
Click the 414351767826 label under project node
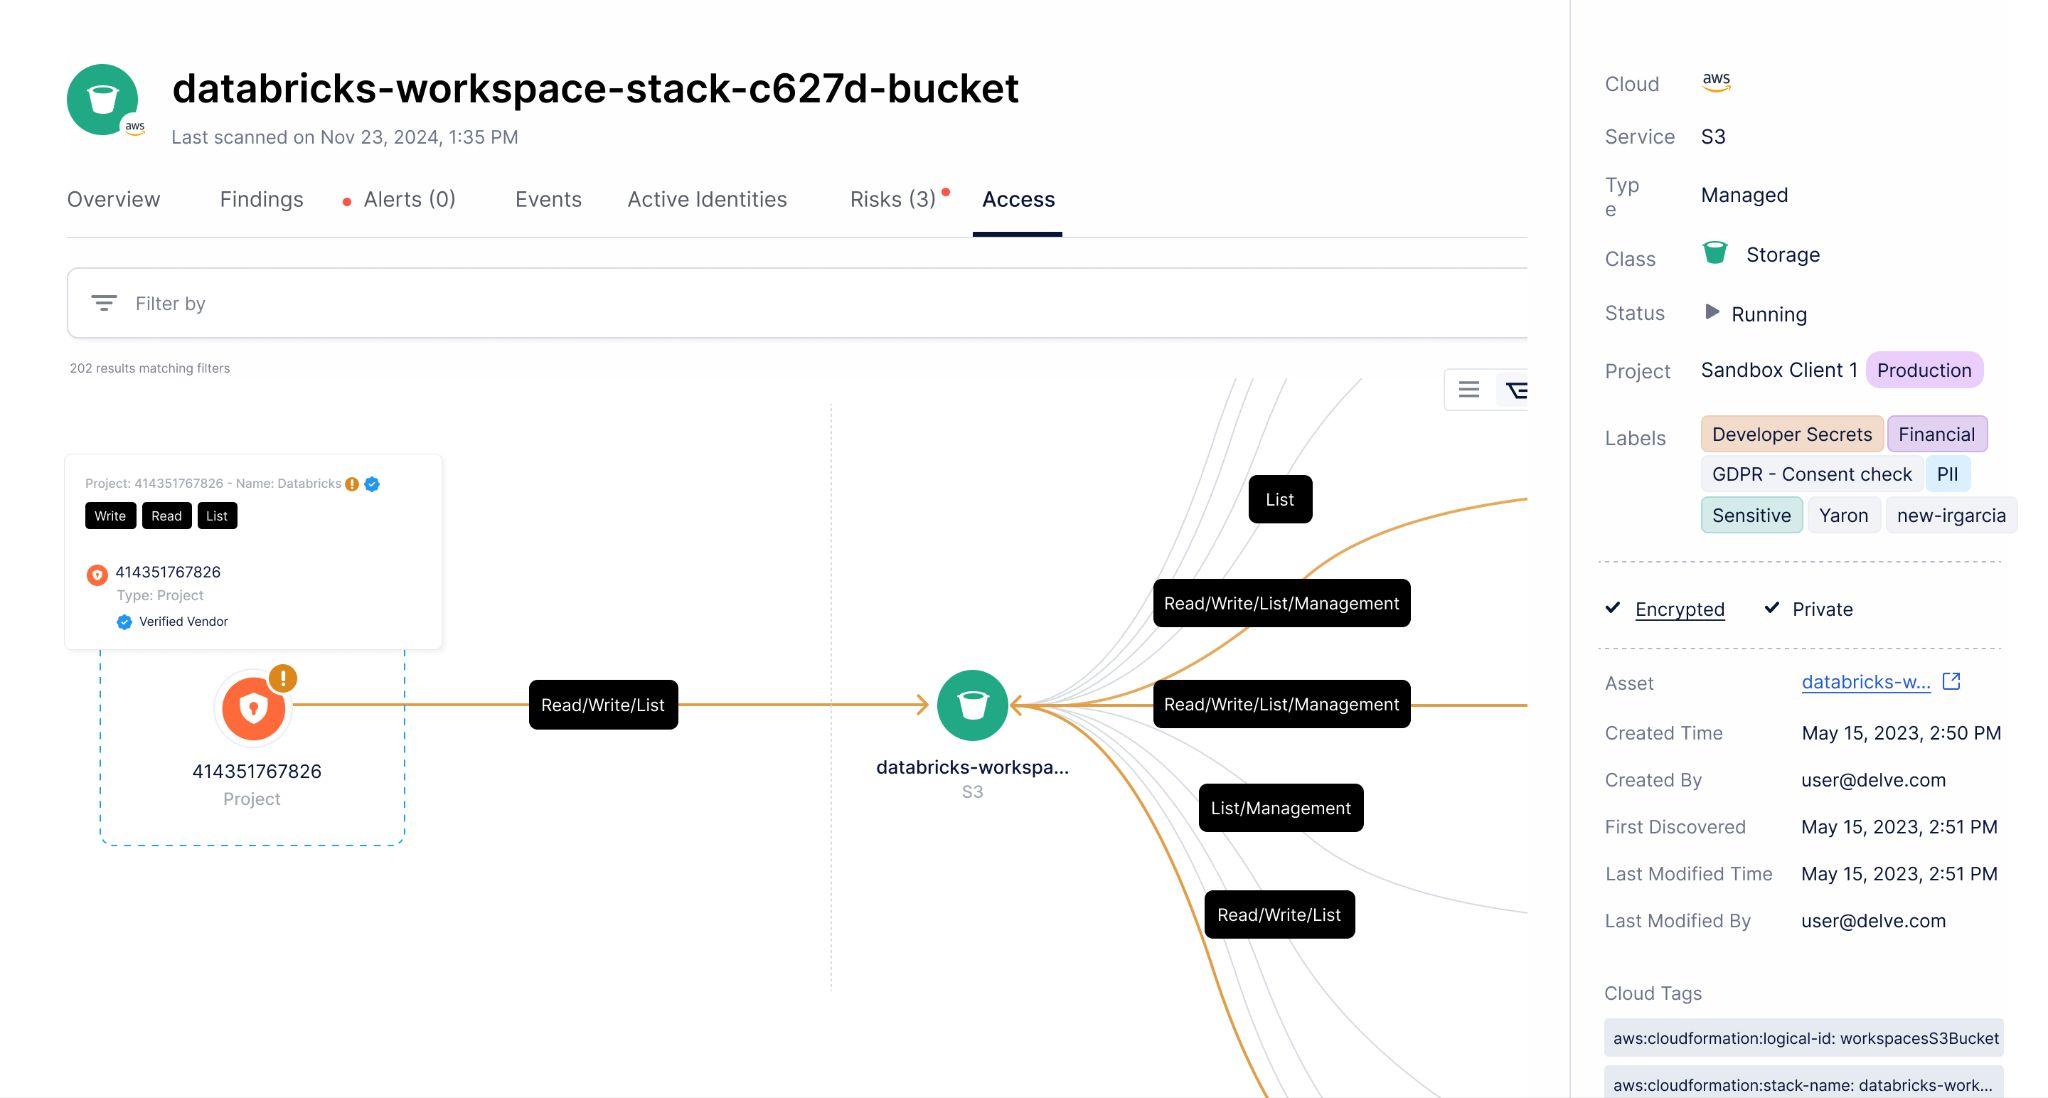click(256, 771)
